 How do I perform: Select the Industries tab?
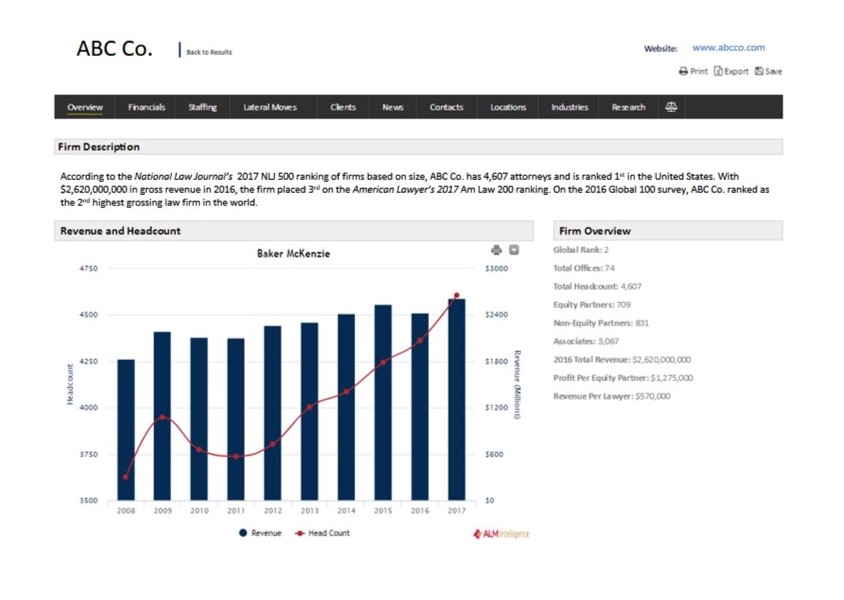[569, 107]
